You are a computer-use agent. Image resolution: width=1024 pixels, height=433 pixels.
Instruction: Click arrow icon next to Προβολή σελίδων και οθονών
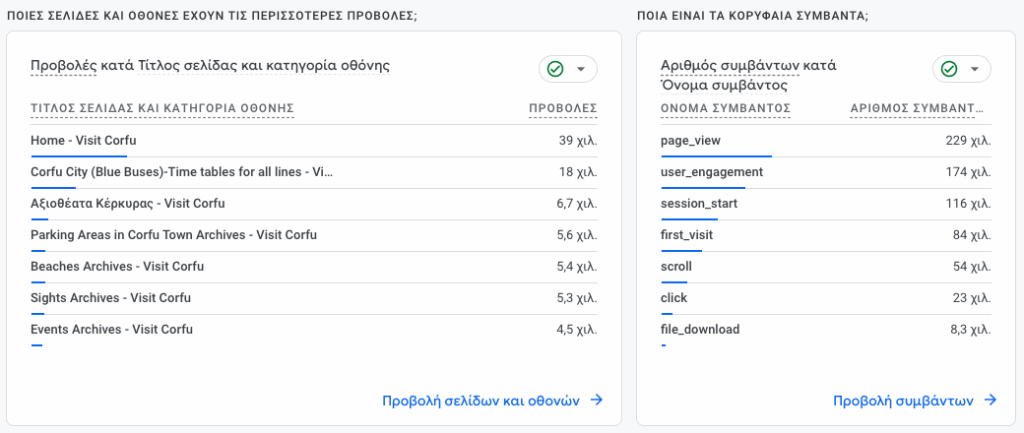[596, 400]
